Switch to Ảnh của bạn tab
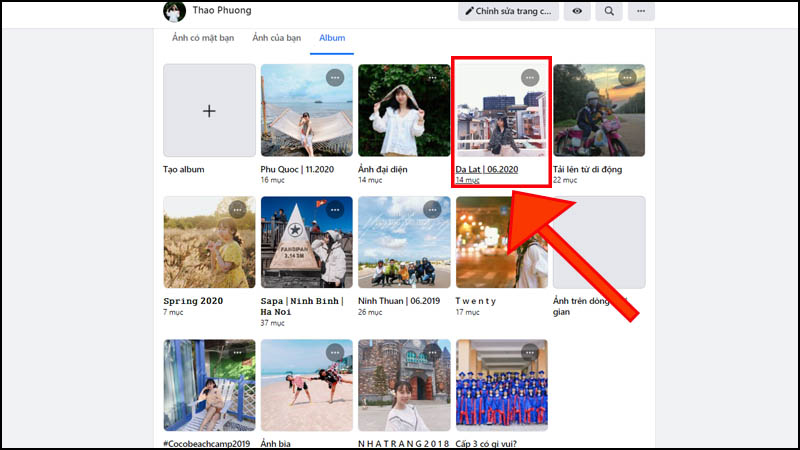800x450 pixels. tap(277, 38)
